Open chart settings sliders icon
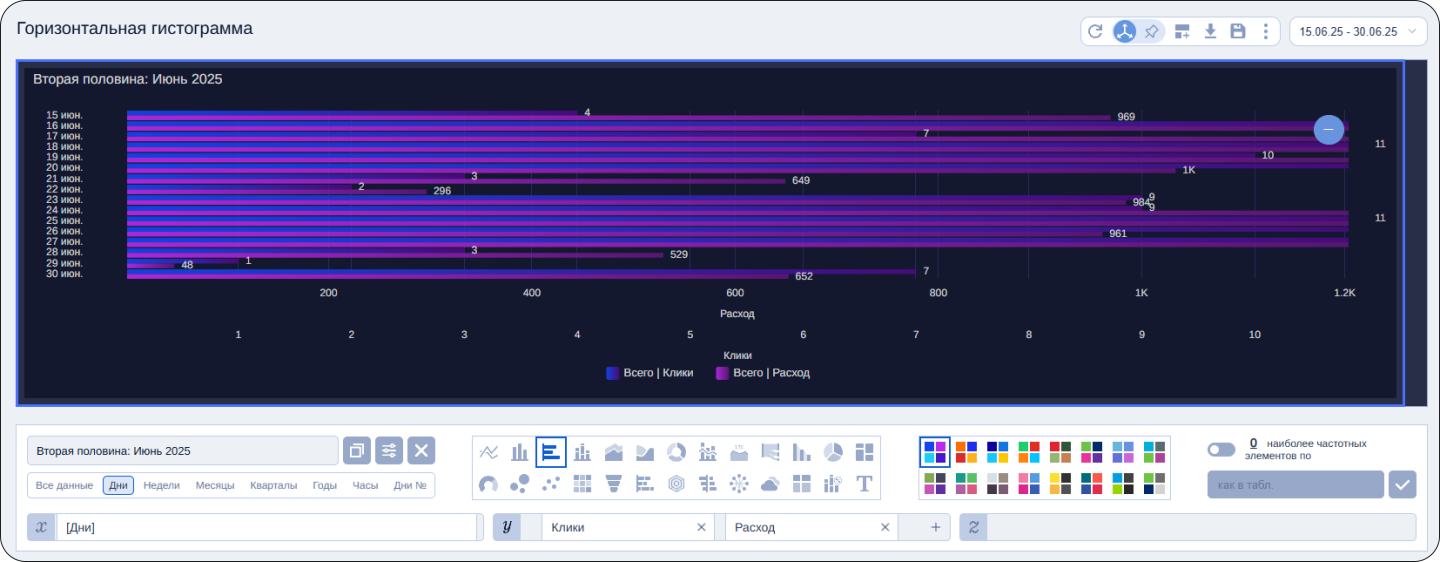 coord(389,451)
